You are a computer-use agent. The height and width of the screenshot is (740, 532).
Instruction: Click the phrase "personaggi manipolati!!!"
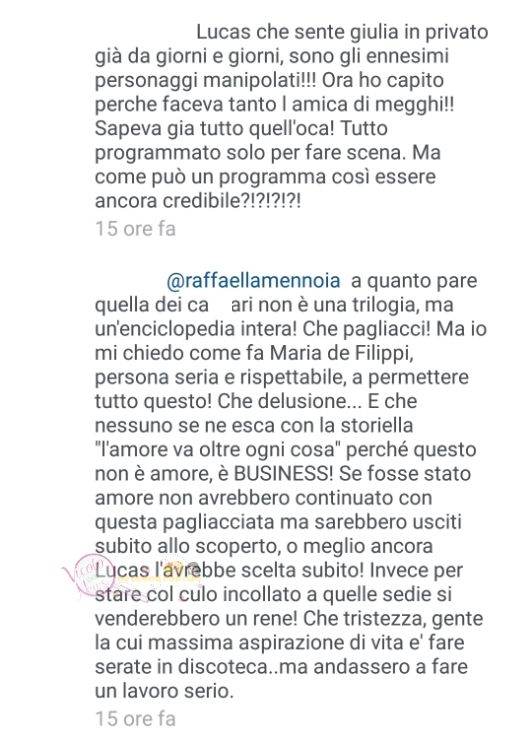[206, 81]
